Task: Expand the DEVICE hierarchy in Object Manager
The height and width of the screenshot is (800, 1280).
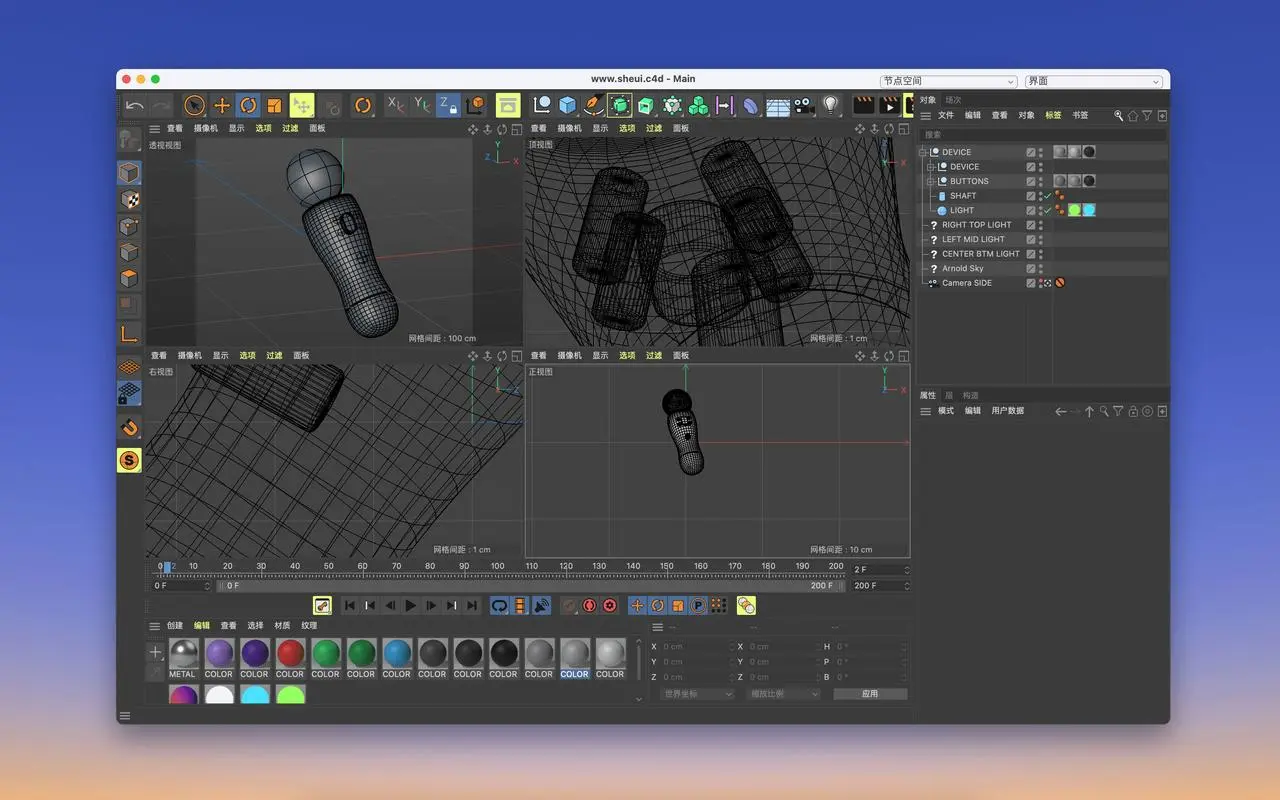Action: pos(922,152)
